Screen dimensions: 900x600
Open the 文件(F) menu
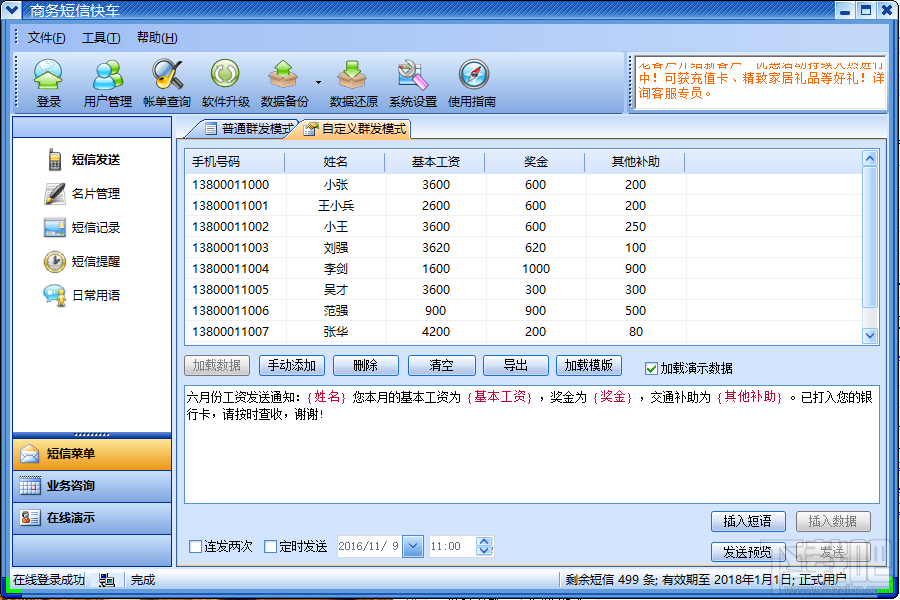tap(46, 38)
